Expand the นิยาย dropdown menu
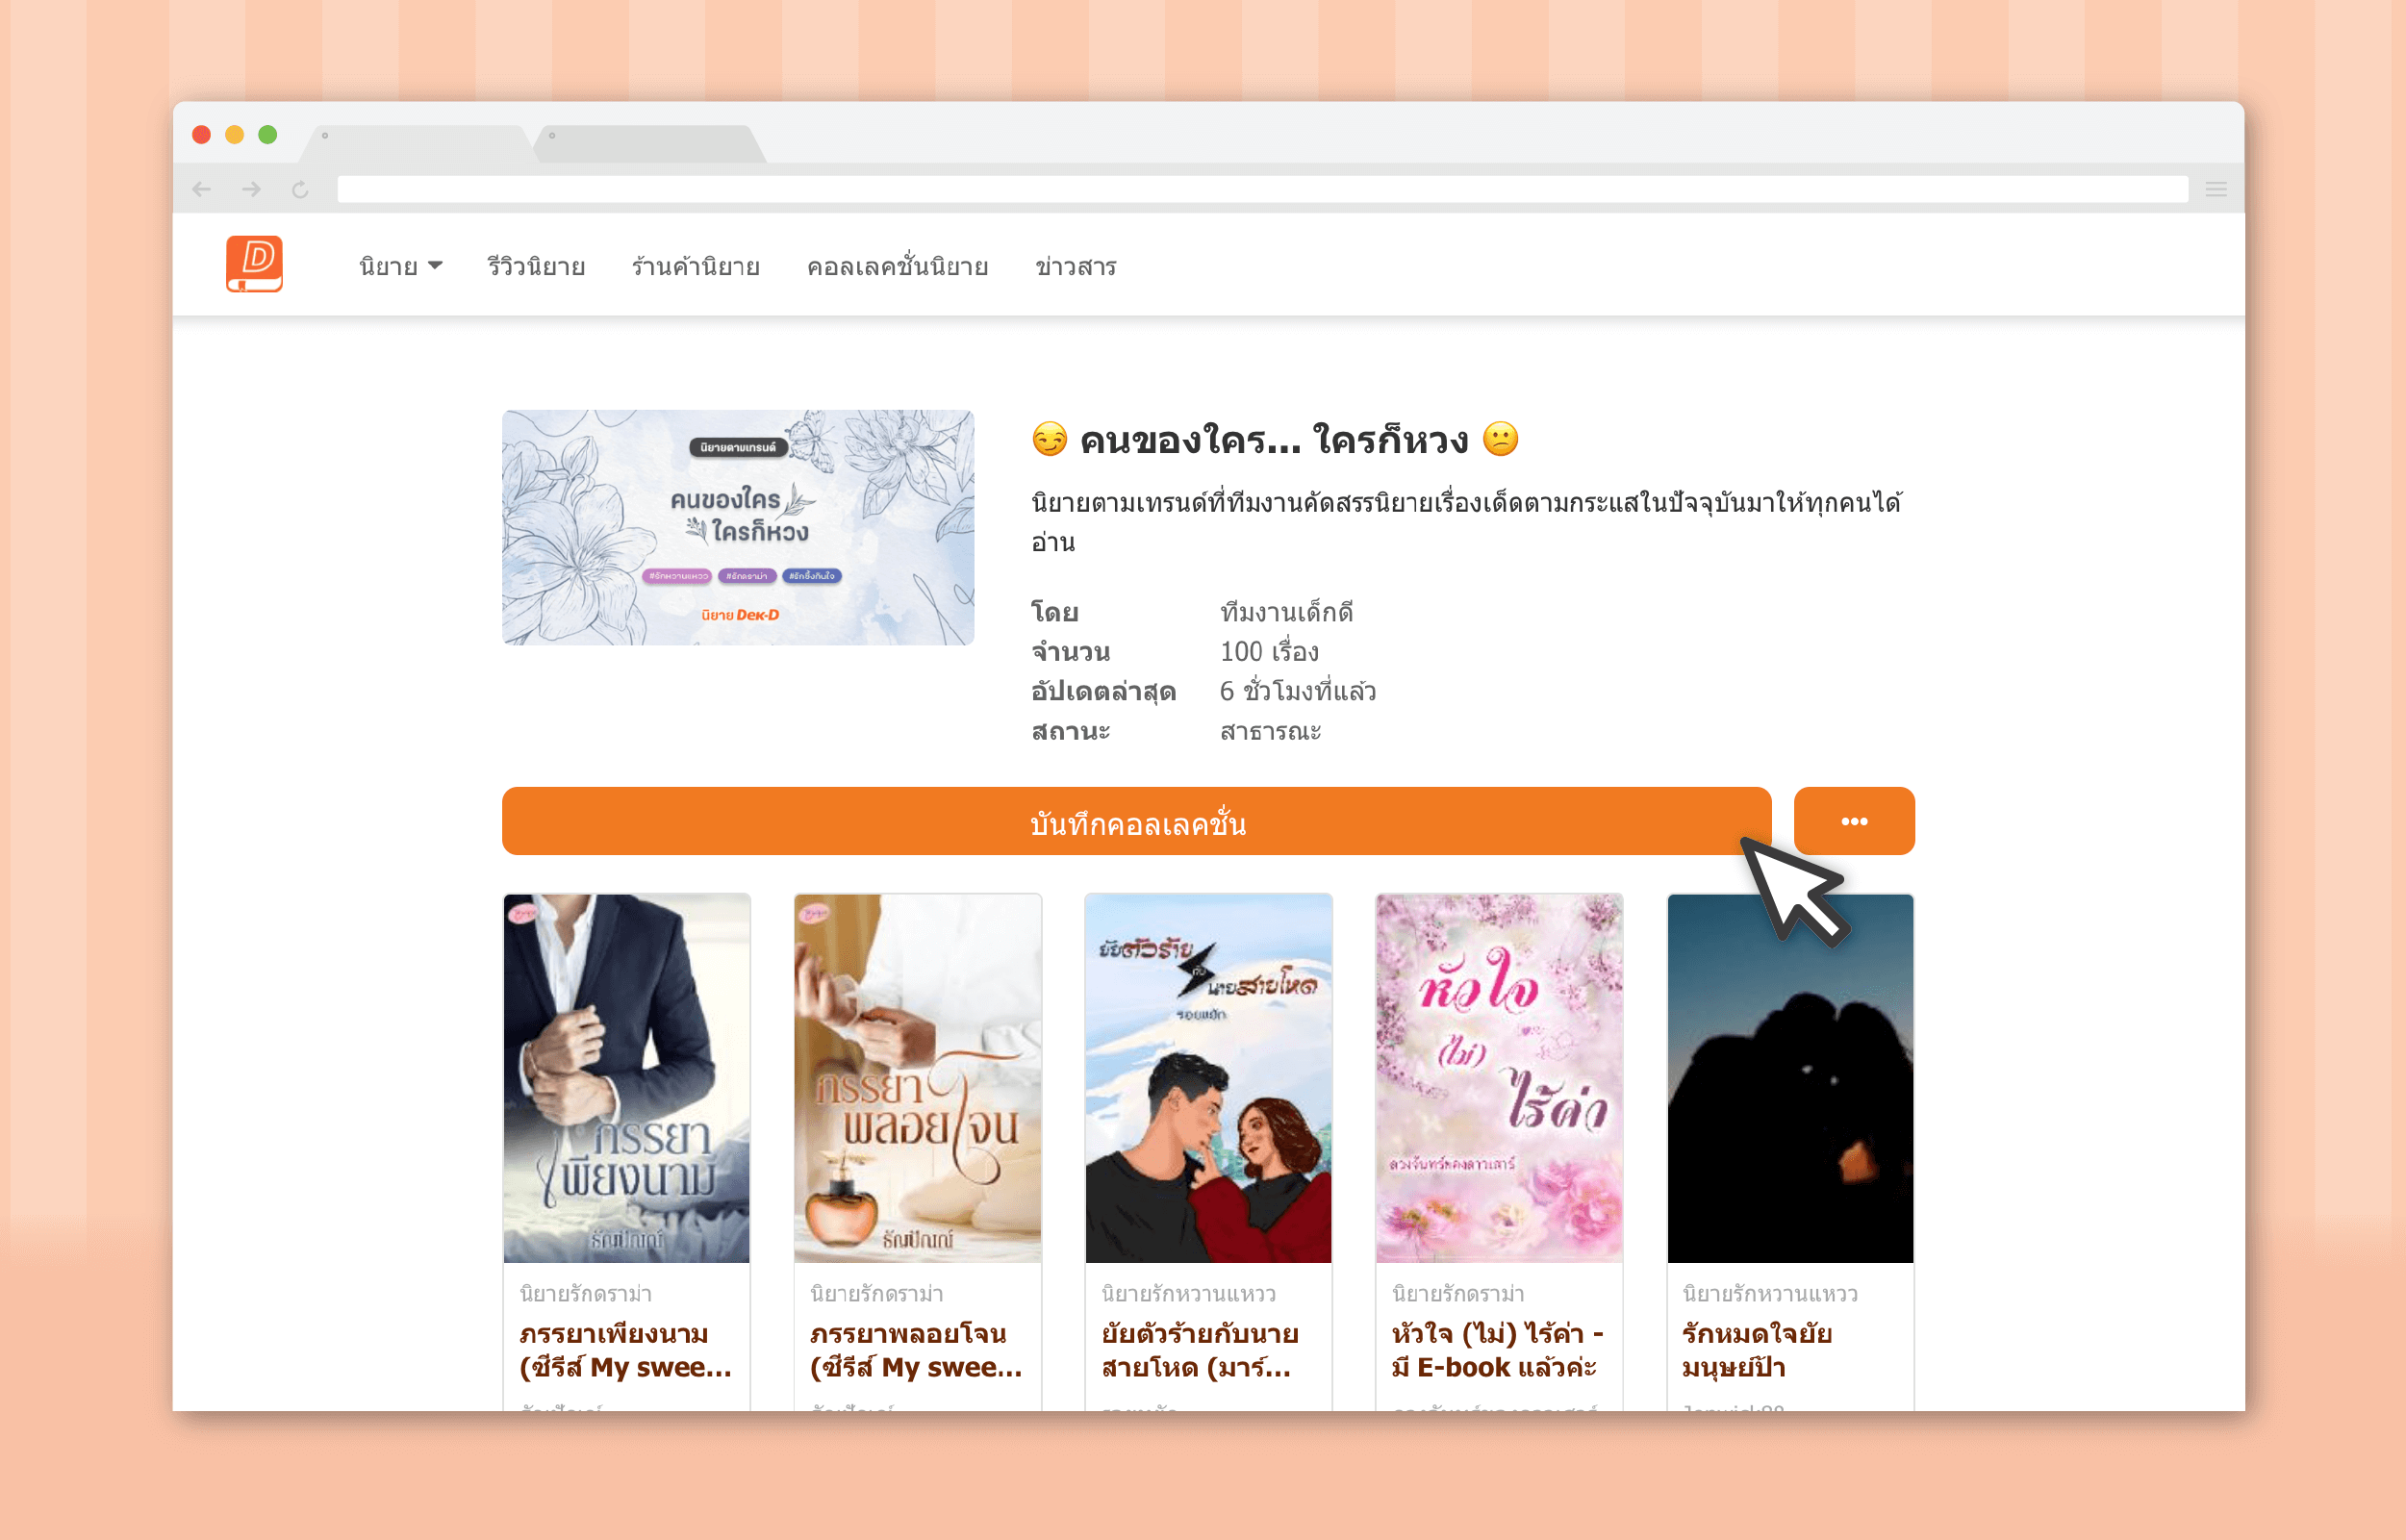The height and width of the screenshot is (1540, 2406). point(400,267)
